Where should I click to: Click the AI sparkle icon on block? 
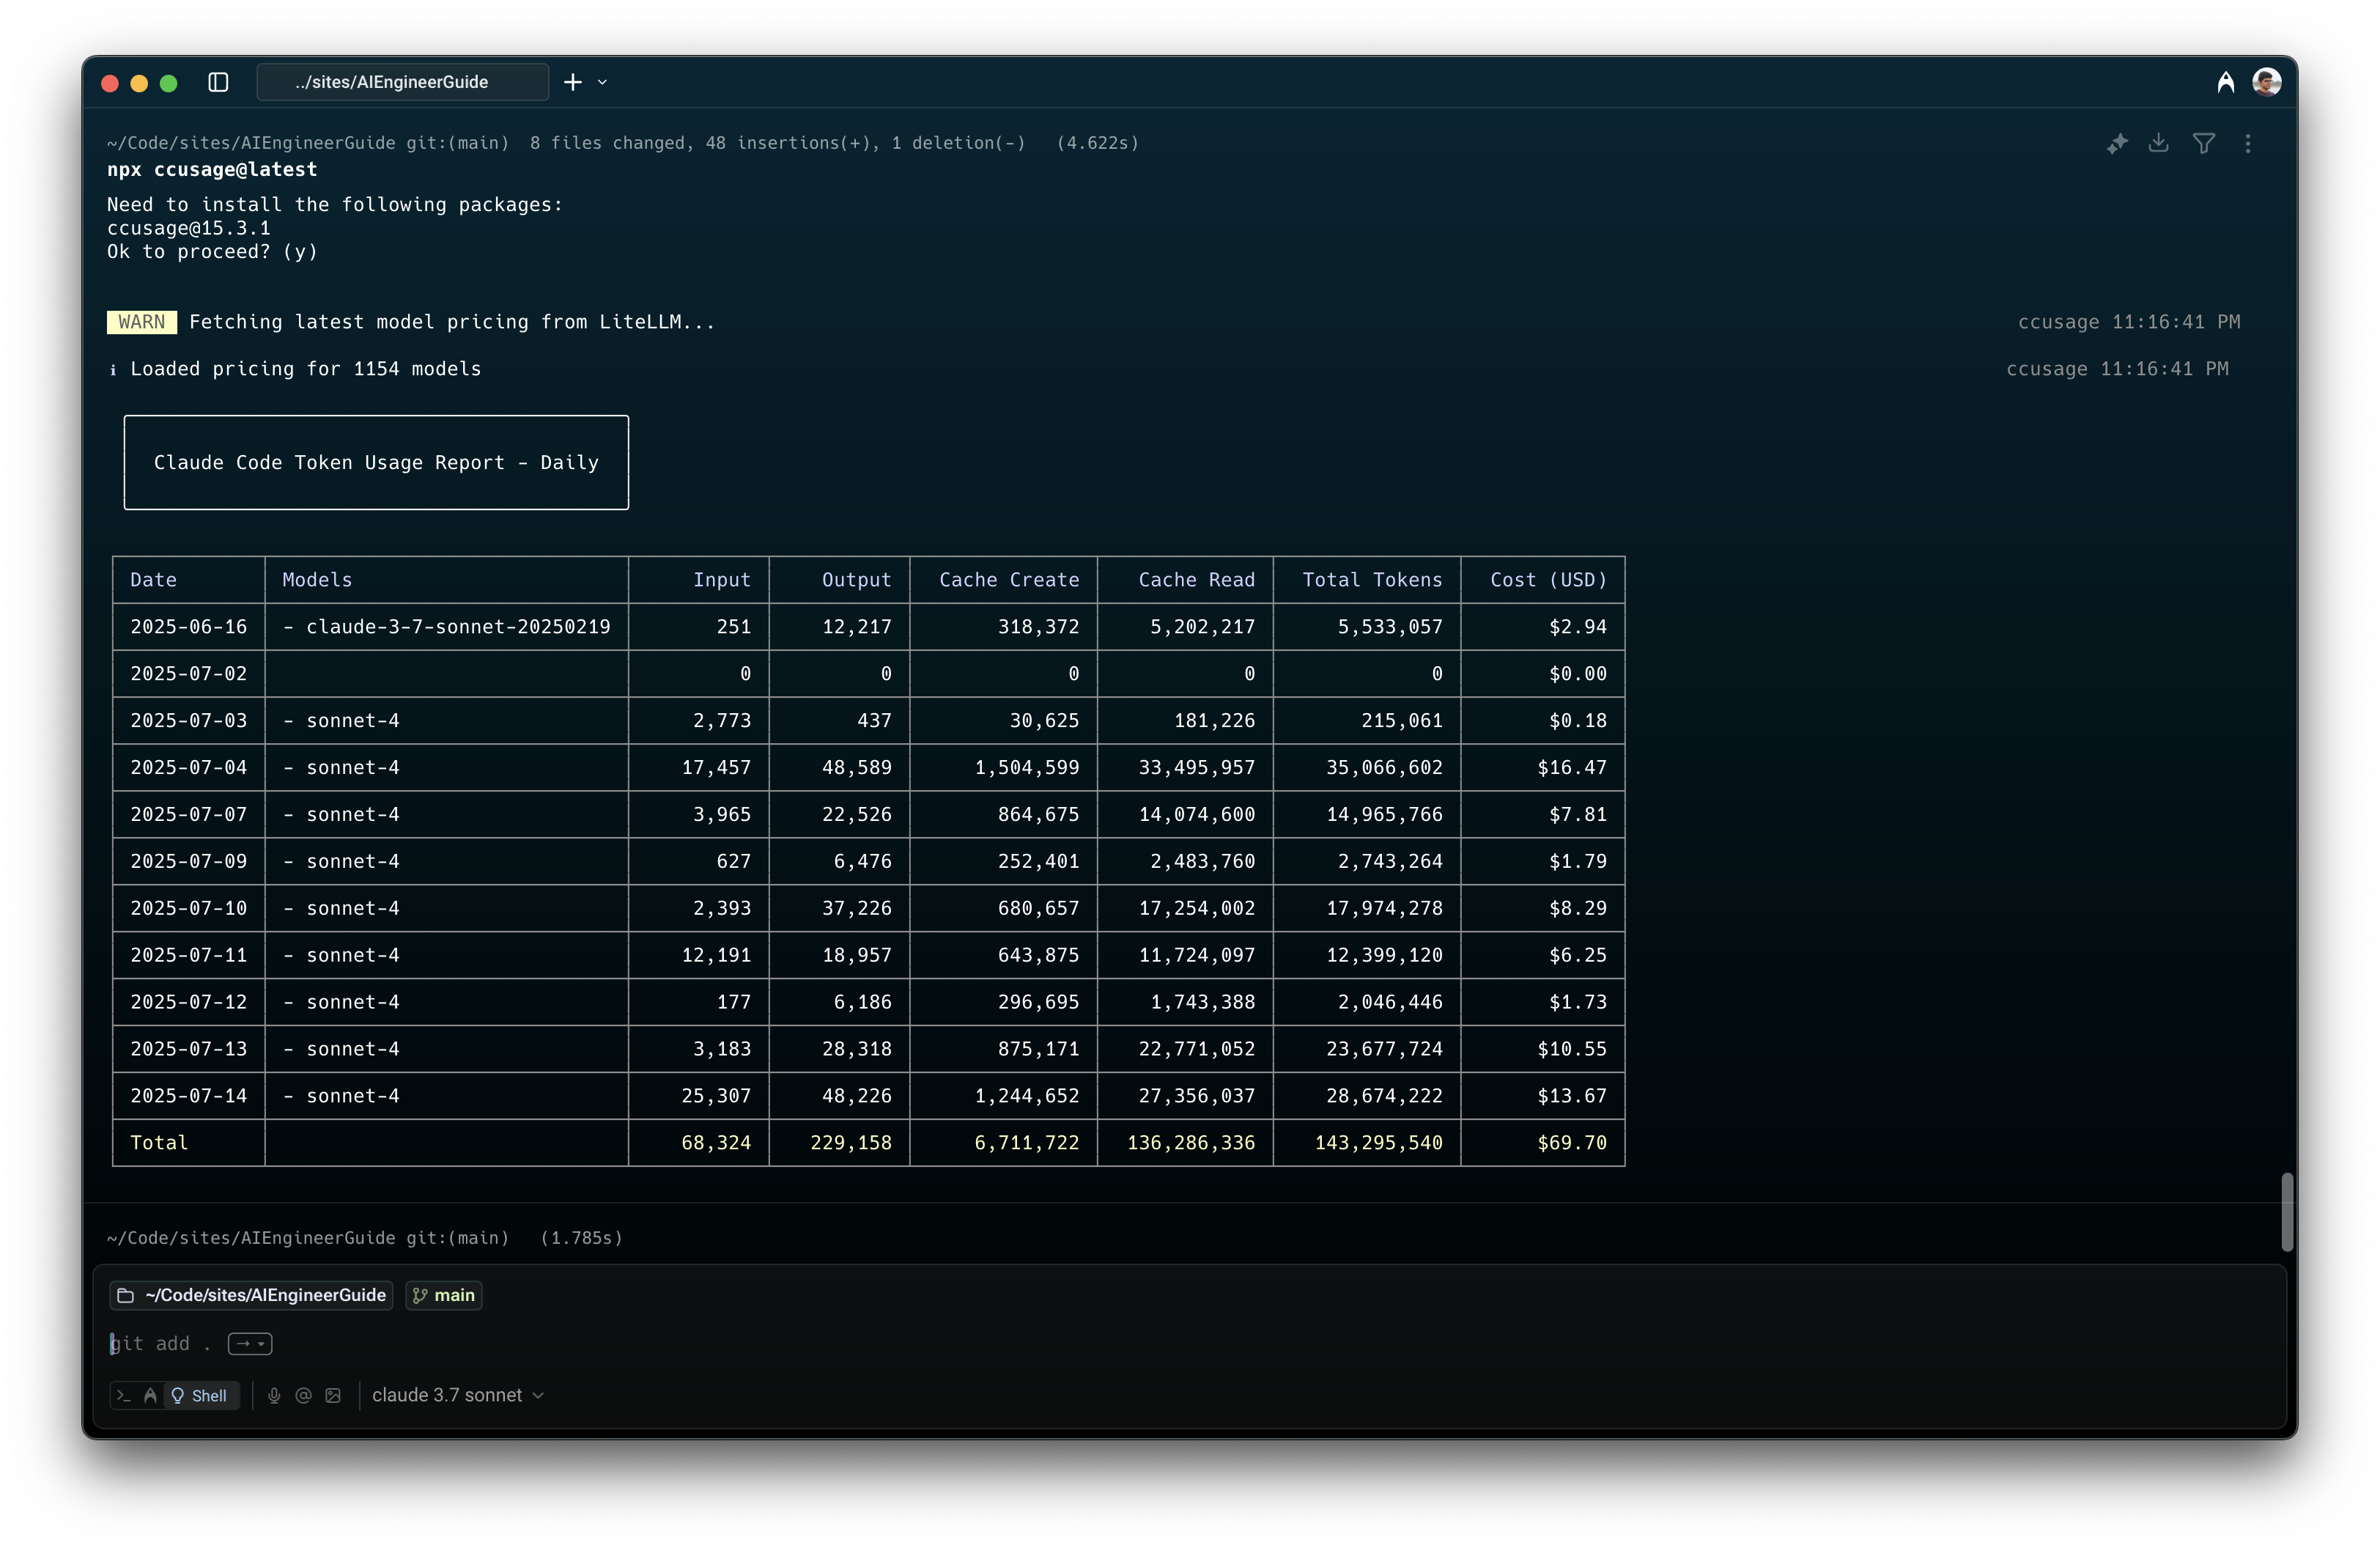click(x=2117, y=144)
